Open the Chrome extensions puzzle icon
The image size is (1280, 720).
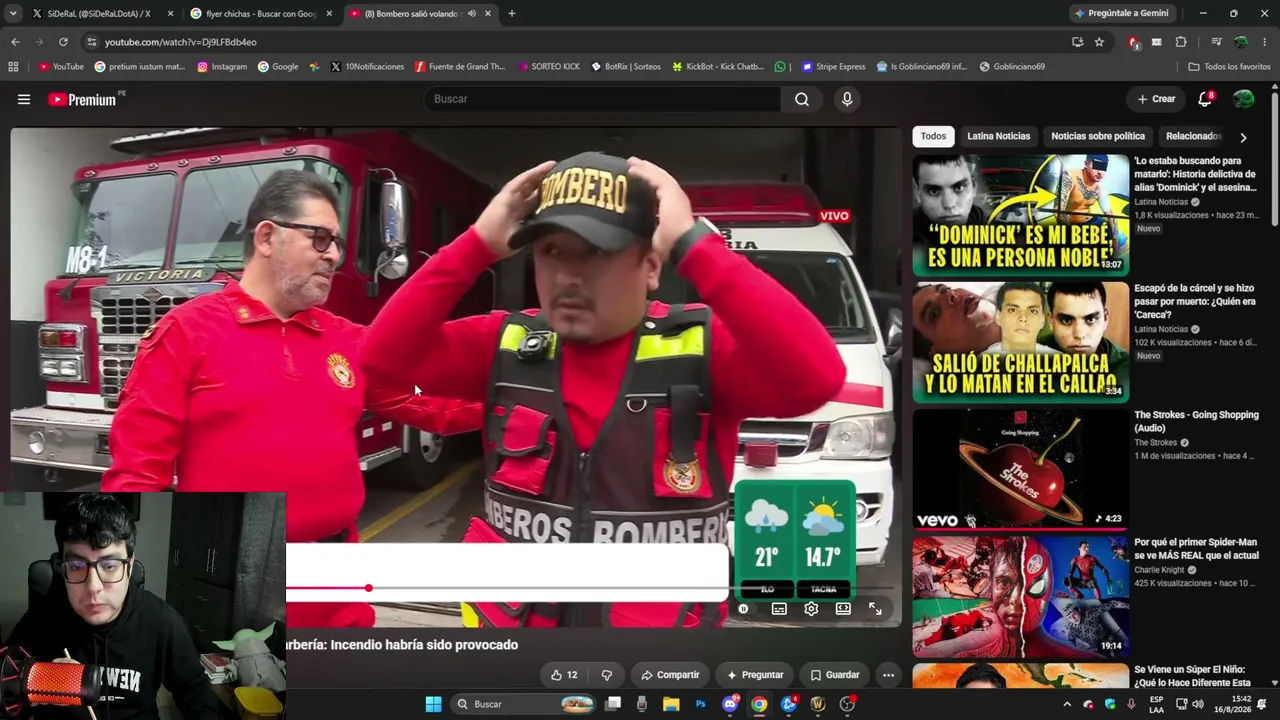coord(1181,42)
